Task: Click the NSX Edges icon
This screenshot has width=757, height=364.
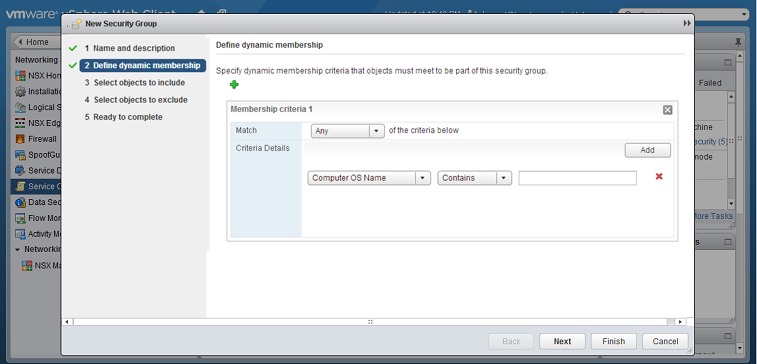Action: click(x=20, y=123)
